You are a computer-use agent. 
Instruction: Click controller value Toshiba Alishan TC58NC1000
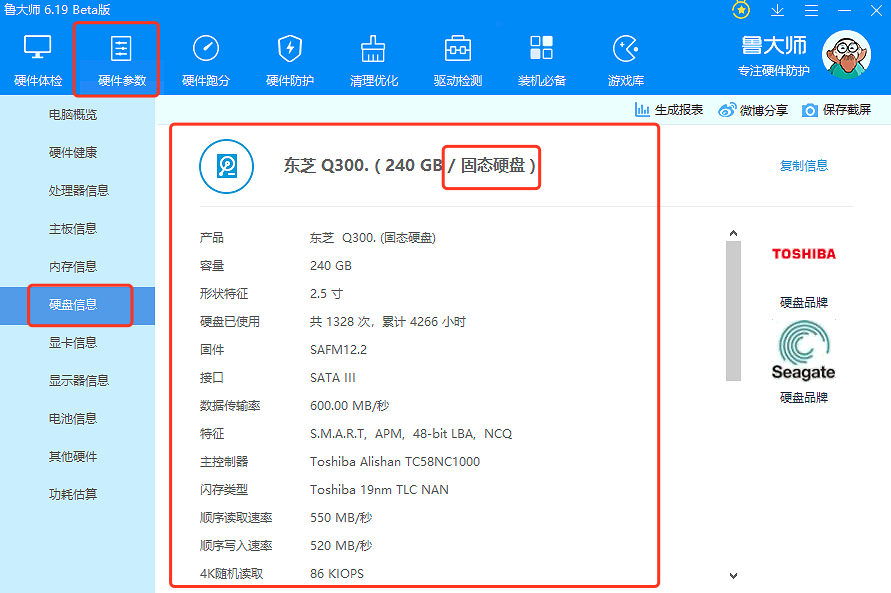[x=395, y=462]
